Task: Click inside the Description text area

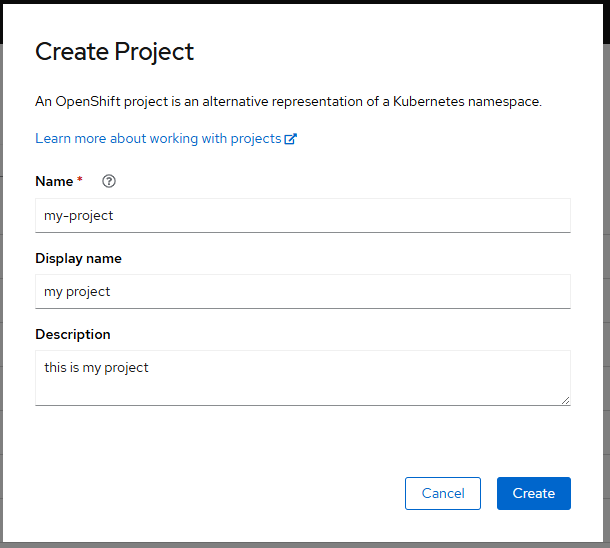Action: 303,378
